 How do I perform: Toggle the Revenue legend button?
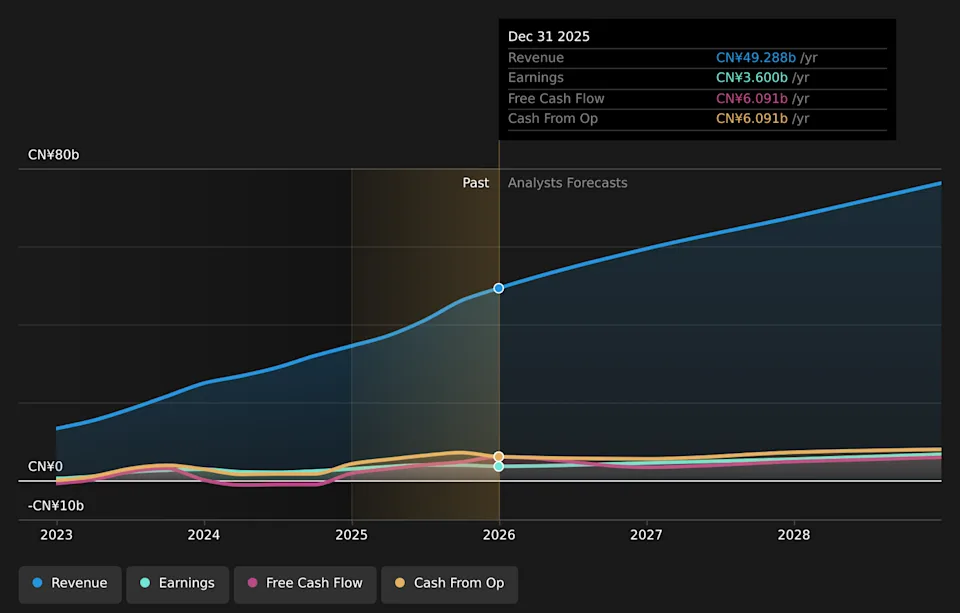(70, 583)
